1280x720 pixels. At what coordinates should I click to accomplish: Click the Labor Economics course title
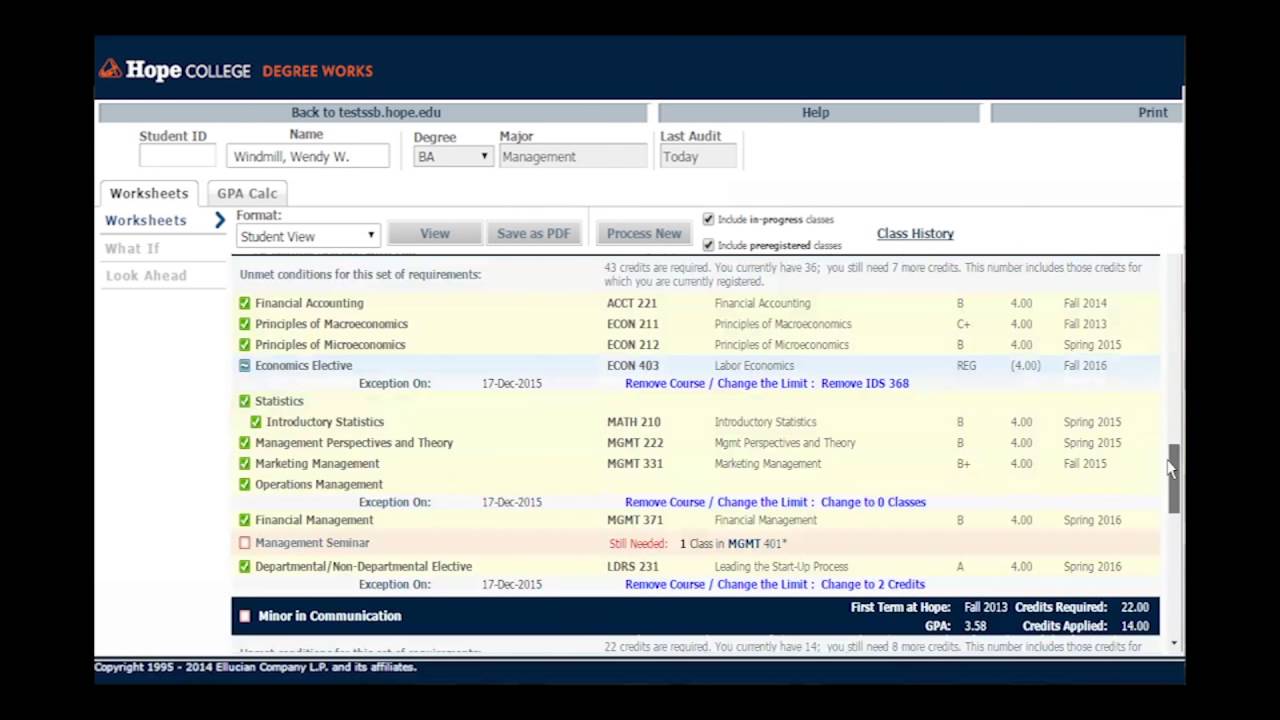(x=754, y=366)
